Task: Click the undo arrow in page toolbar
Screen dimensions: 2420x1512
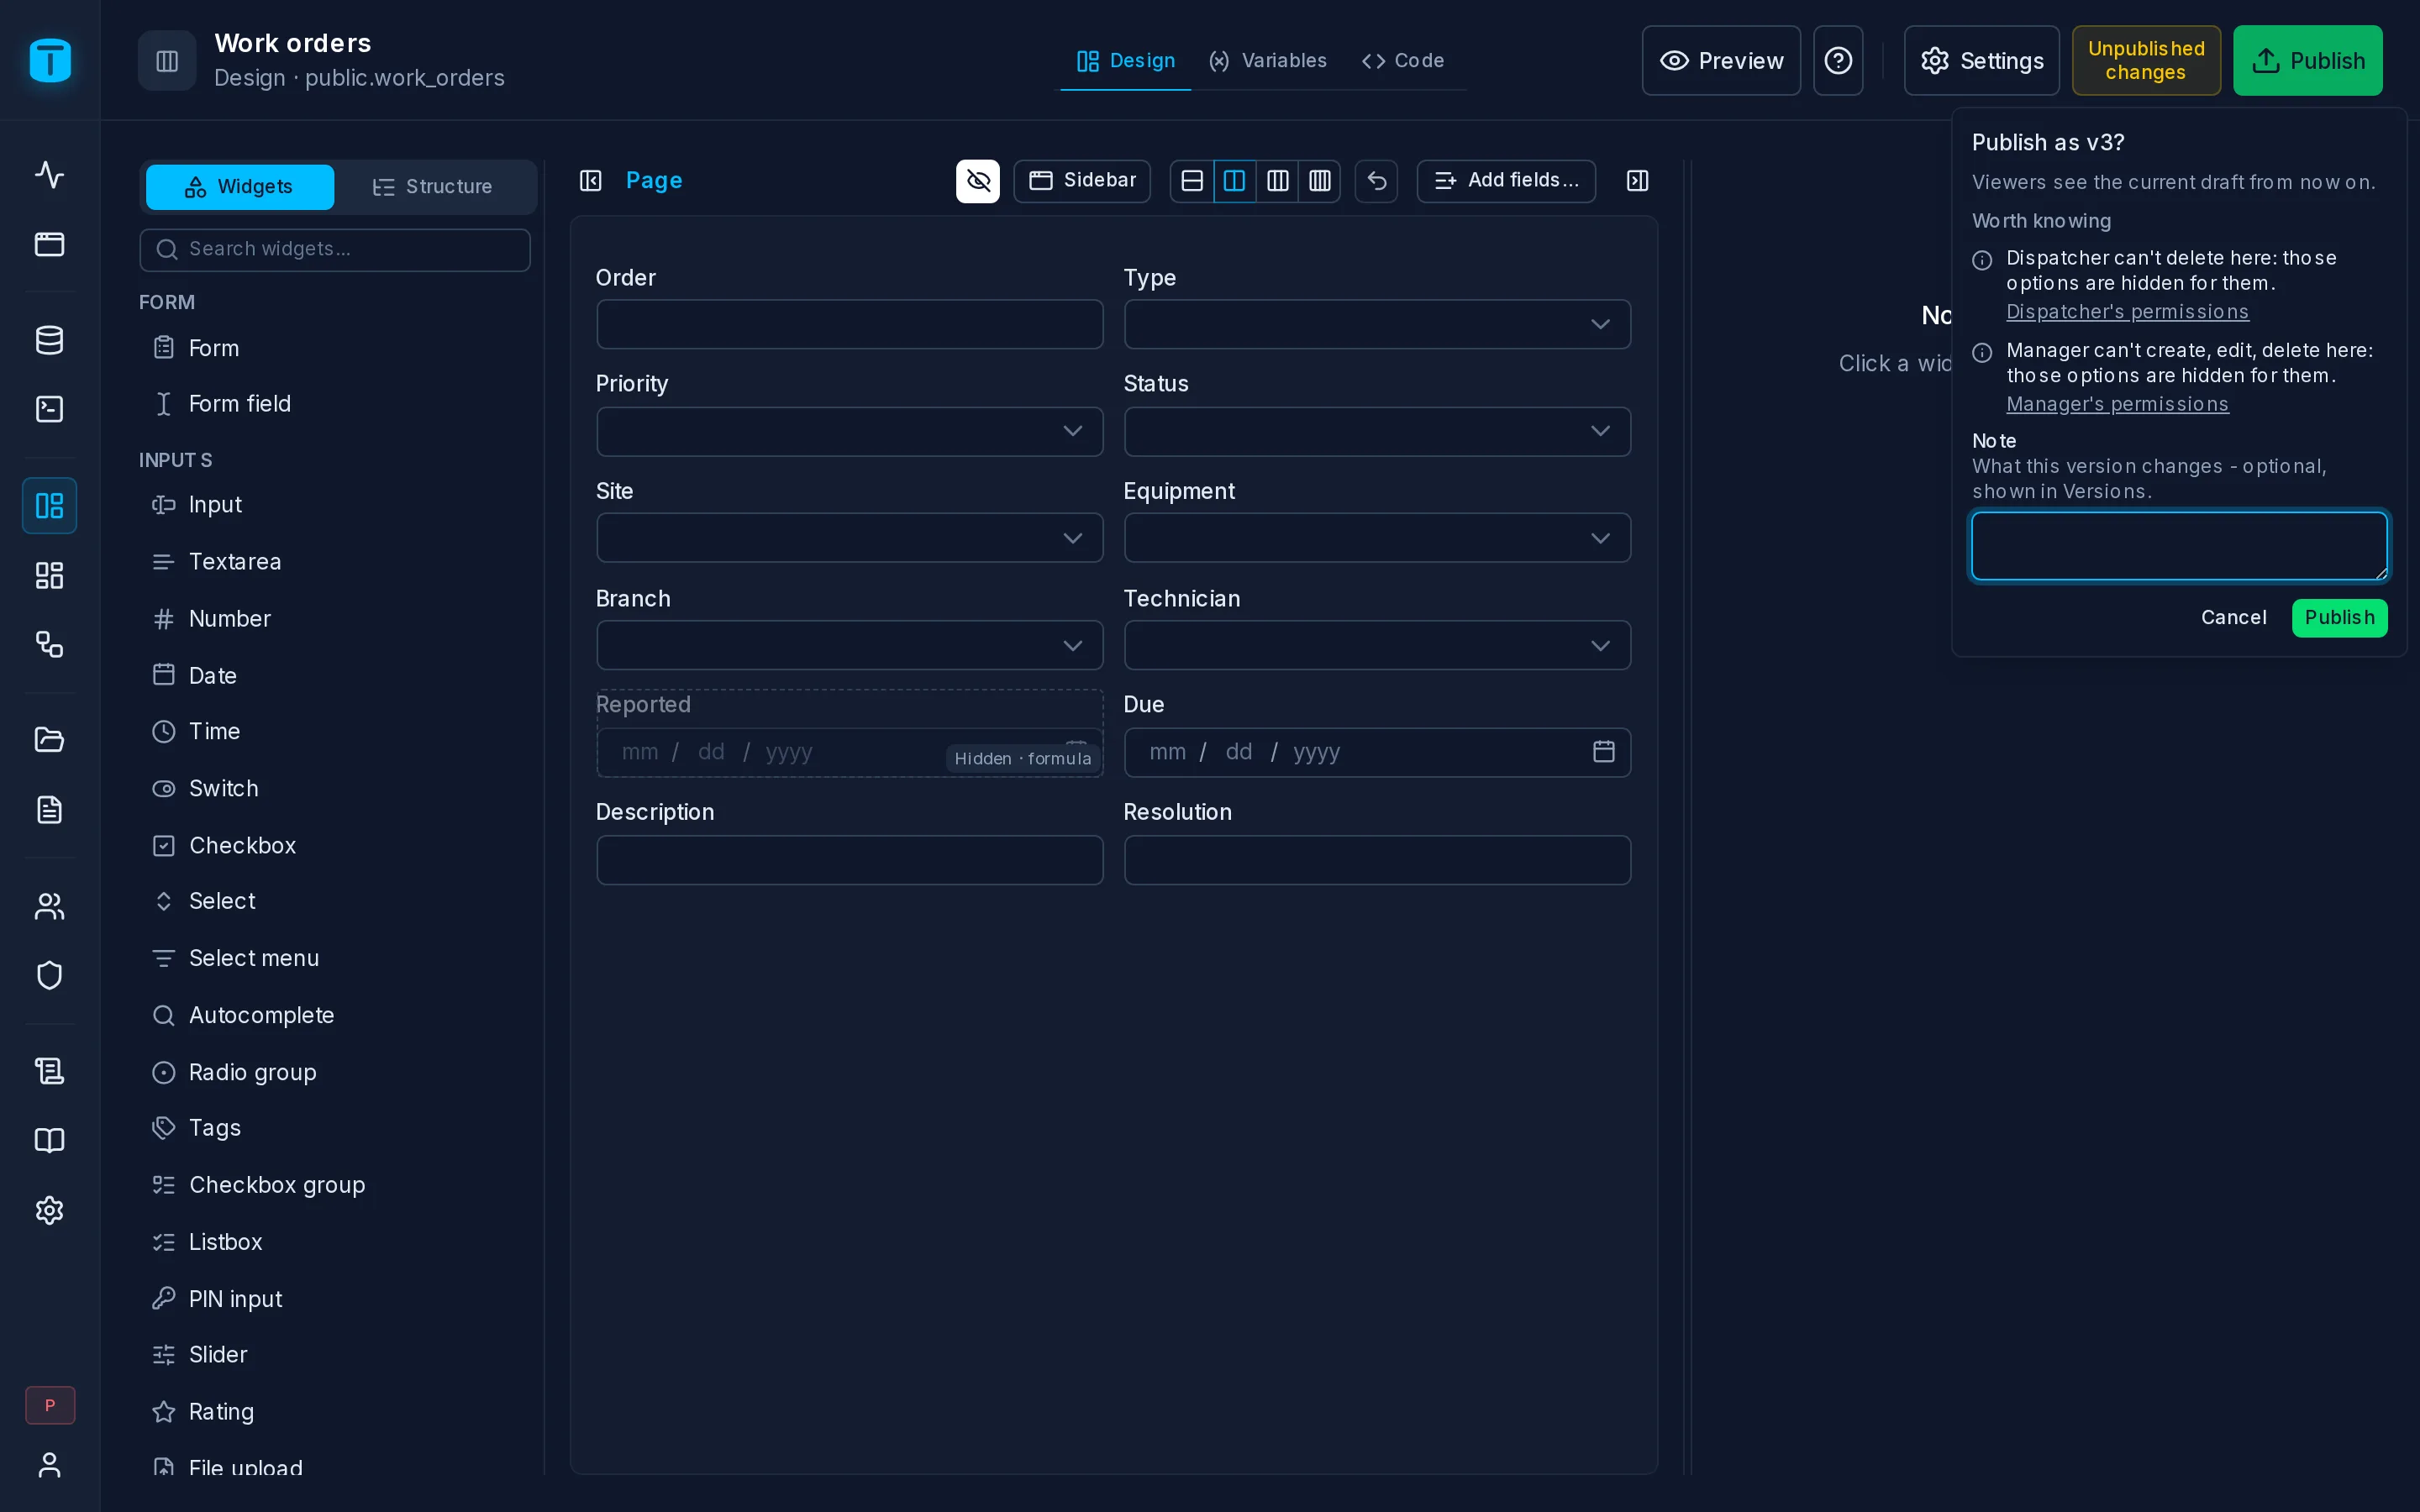Action: [1377, 181]
